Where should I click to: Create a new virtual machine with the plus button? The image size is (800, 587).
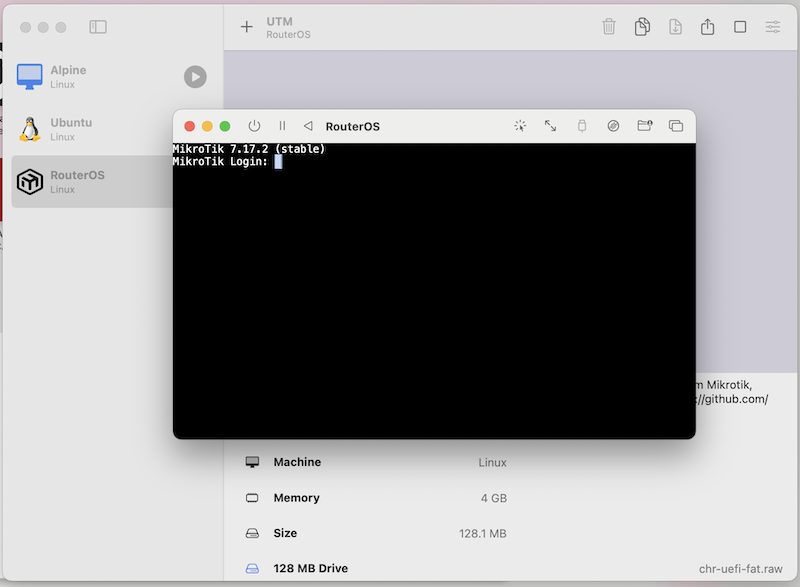(247, 27)
